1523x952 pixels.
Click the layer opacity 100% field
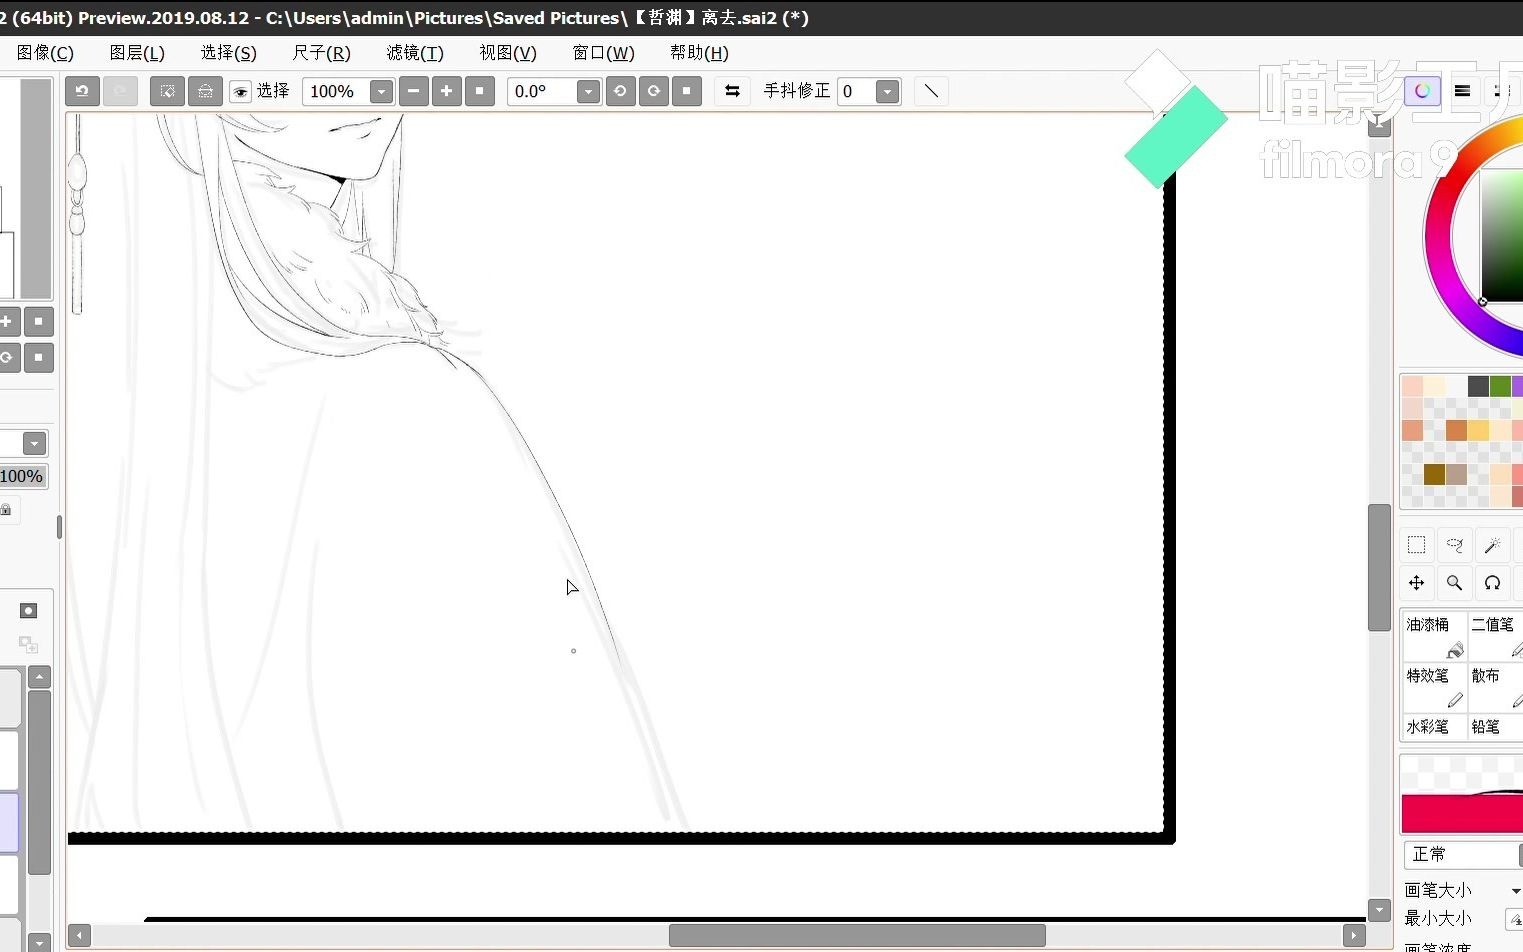click(22, 476)
